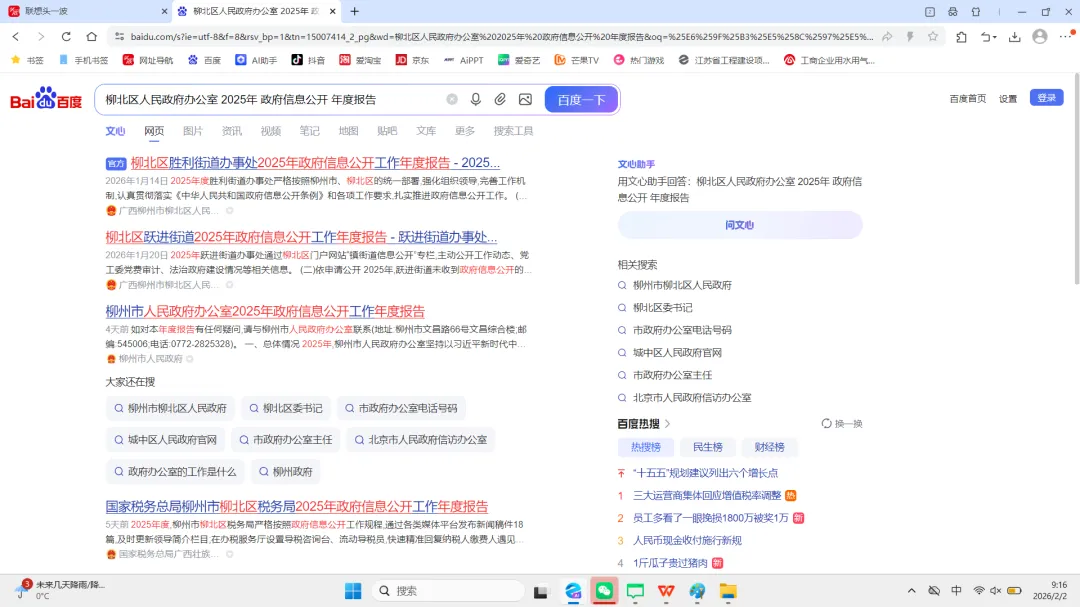The height and width of the screenshot is (607, 1080).
Task: Attach a file with paperclip icon
Action: click(500, 99)
